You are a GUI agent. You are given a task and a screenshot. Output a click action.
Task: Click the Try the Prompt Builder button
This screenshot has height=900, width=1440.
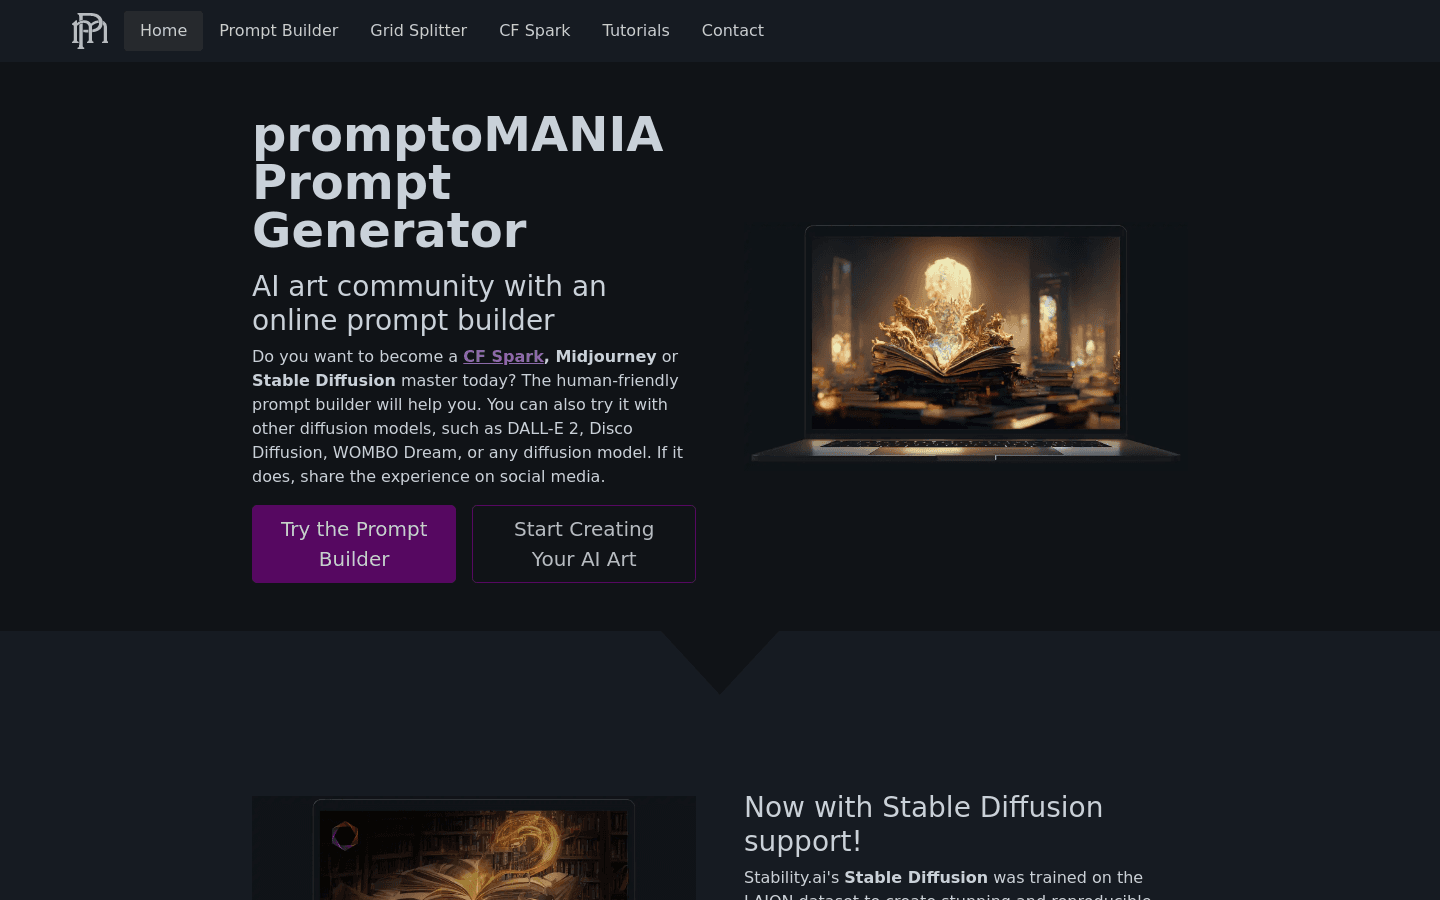pos(354,544)
